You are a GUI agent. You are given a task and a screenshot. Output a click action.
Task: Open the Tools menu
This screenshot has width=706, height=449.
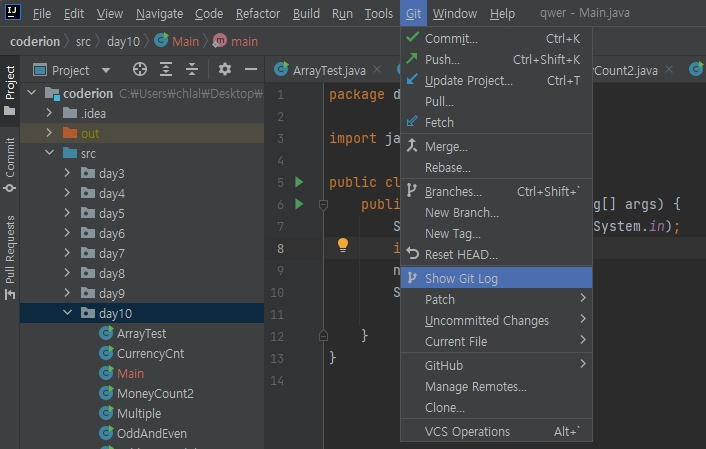(x=379, y=14)
